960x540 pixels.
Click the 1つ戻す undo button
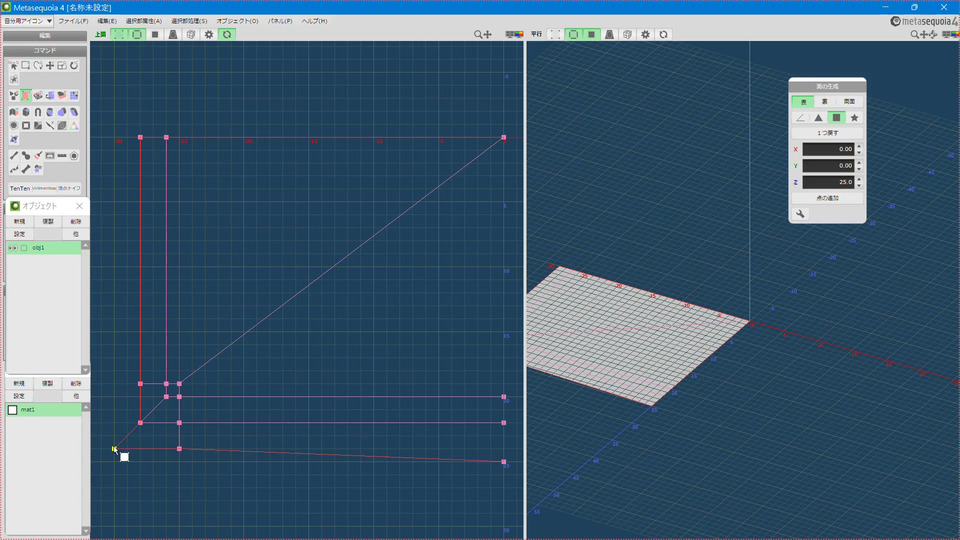(827, 132)
